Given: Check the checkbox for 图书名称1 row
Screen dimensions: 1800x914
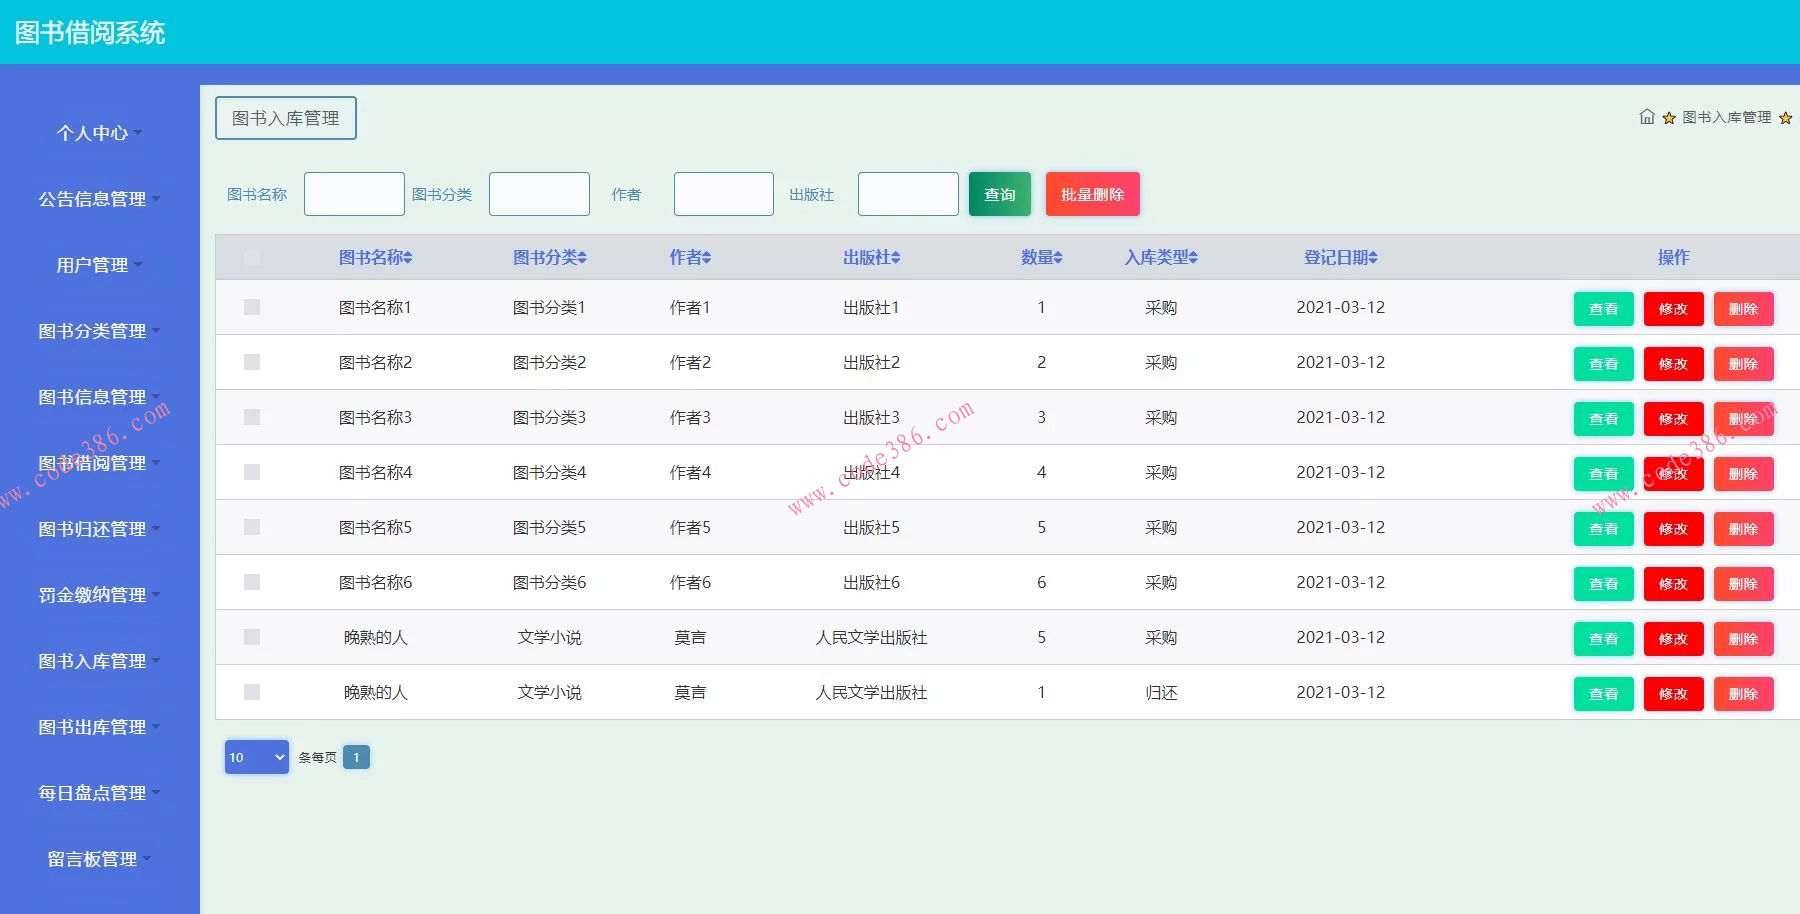Looking at the screenshot, I should click(251, 307).
